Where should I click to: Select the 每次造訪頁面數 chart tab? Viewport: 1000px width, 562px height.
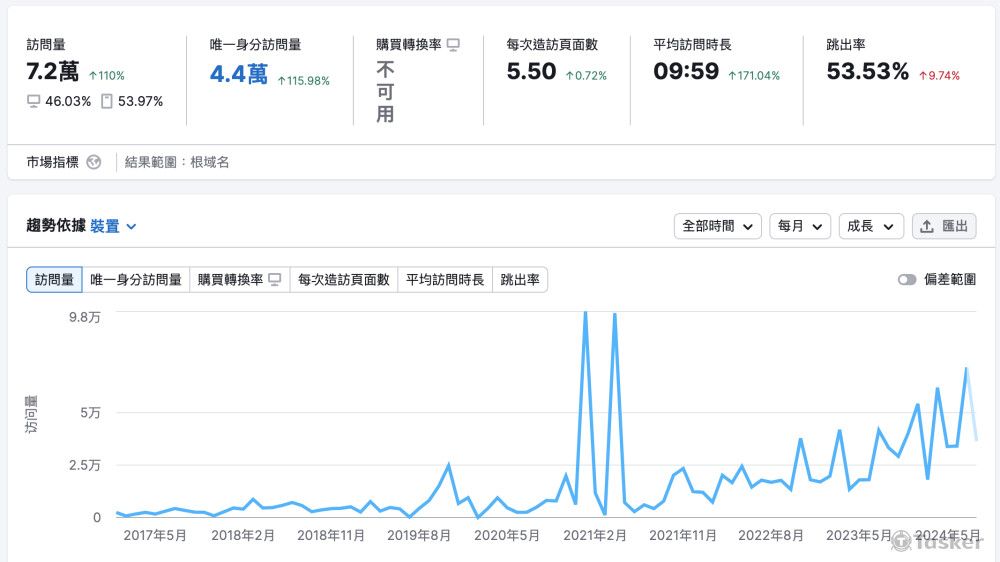pyautogui.click(x=343, y=280)
